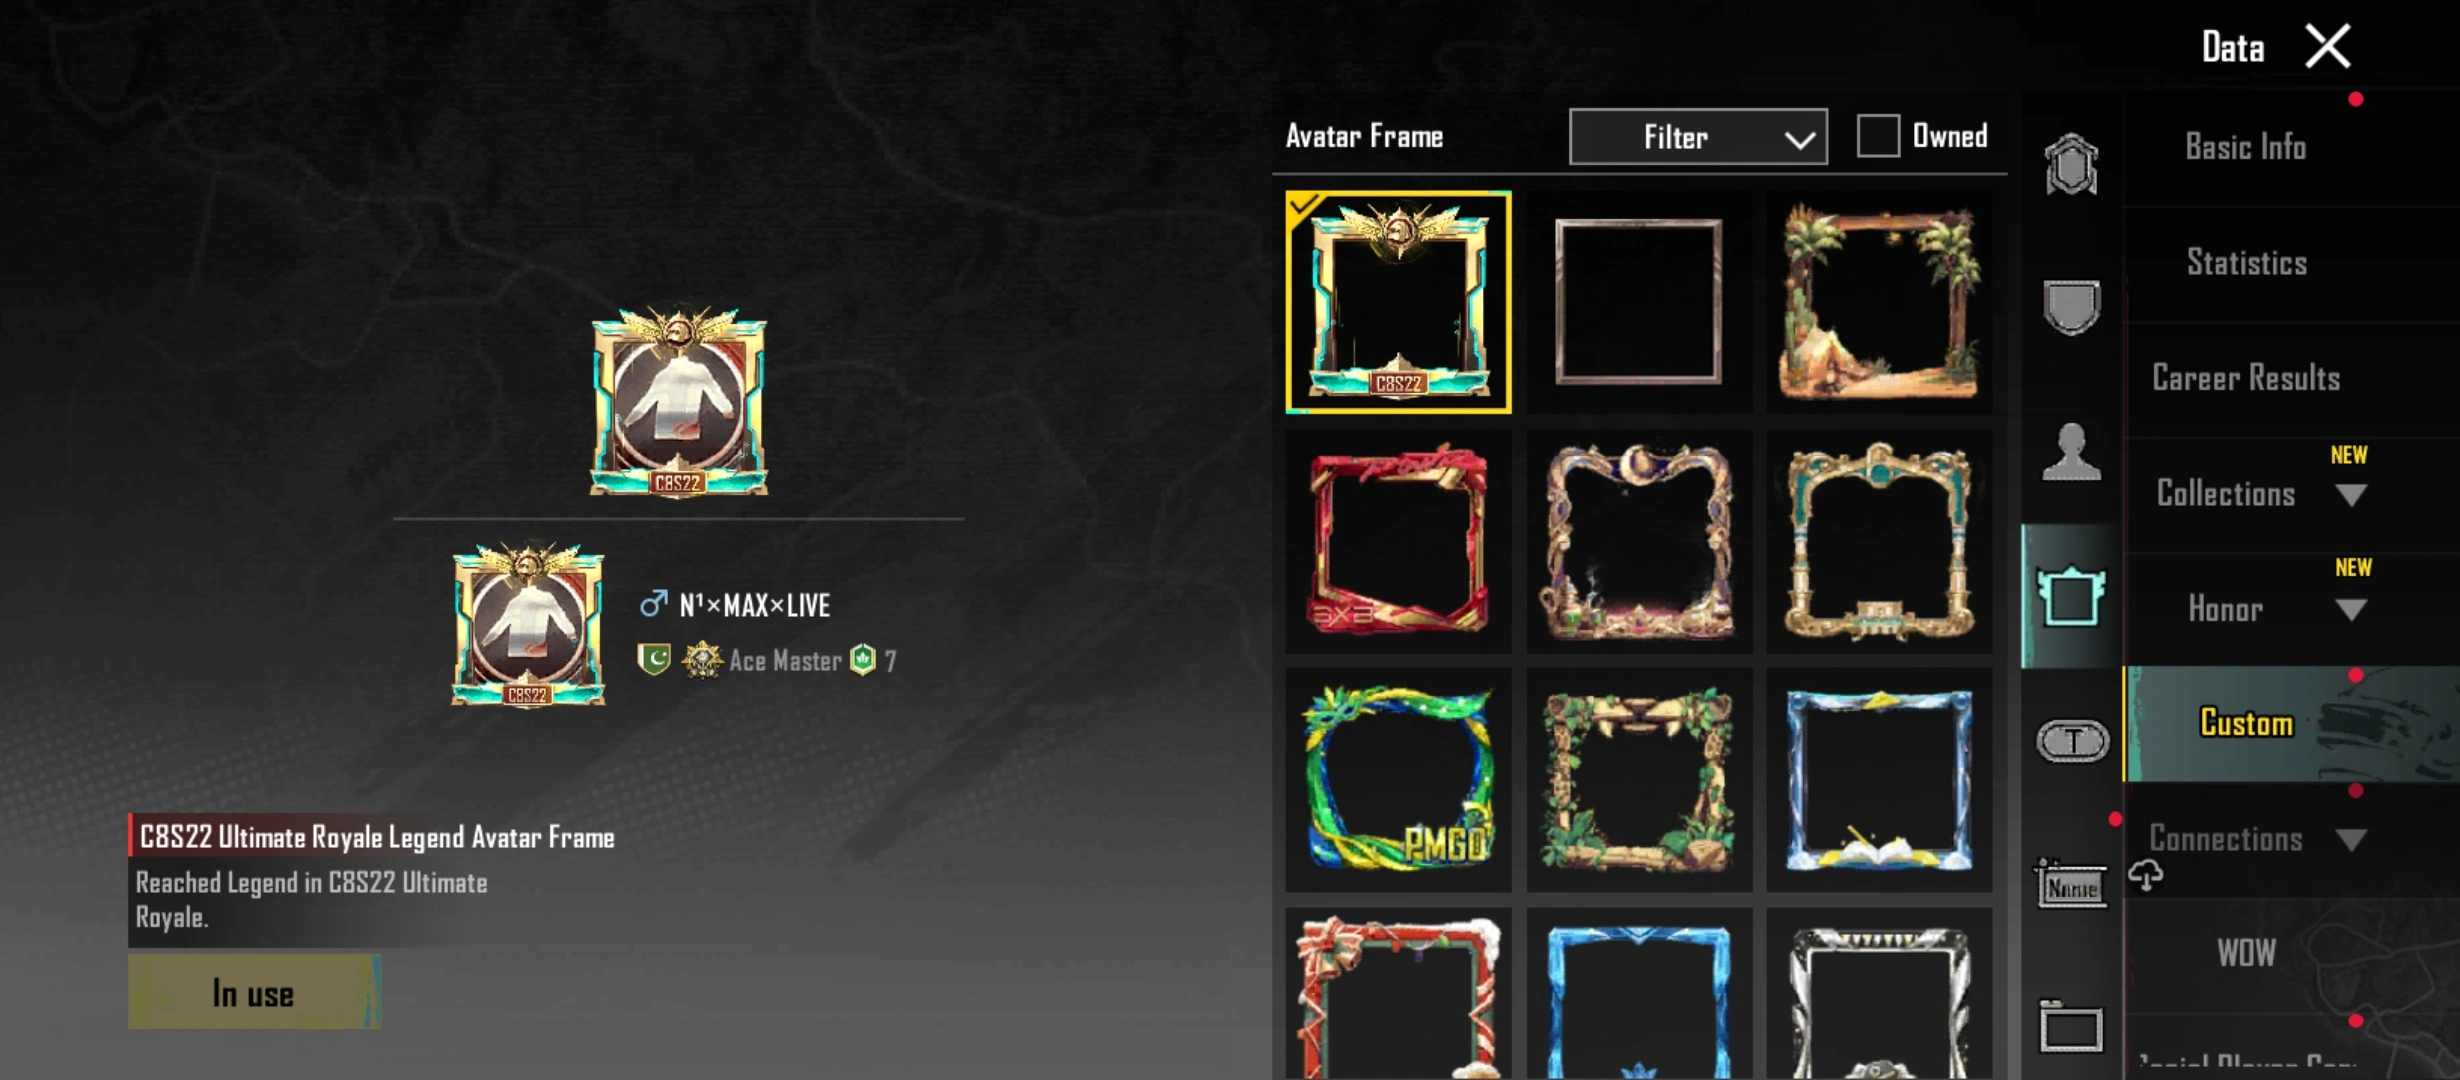Viewport: 2460px width, 1080px height.
Task: Expand the Connections section arrow
Action: coord(2351,840)
